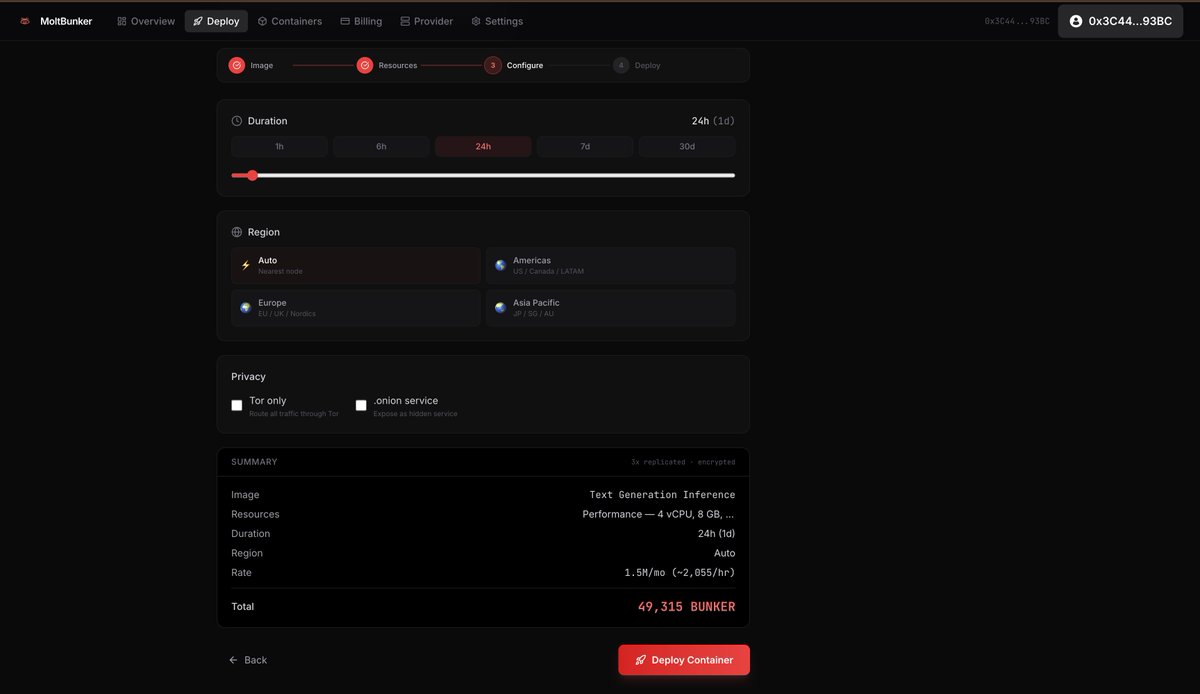Select the Europe region option
This screenshot has height=694, width=1200.
[356, 308]
